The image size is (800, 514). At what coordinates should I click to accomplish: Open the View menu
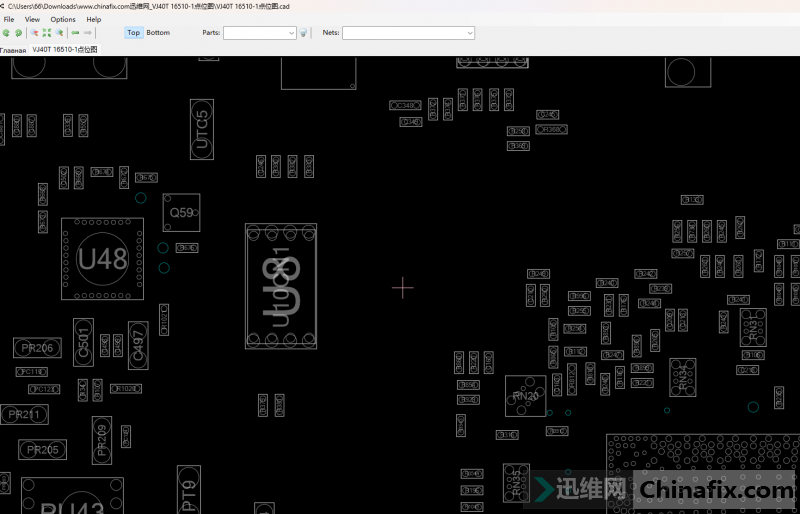32,19
